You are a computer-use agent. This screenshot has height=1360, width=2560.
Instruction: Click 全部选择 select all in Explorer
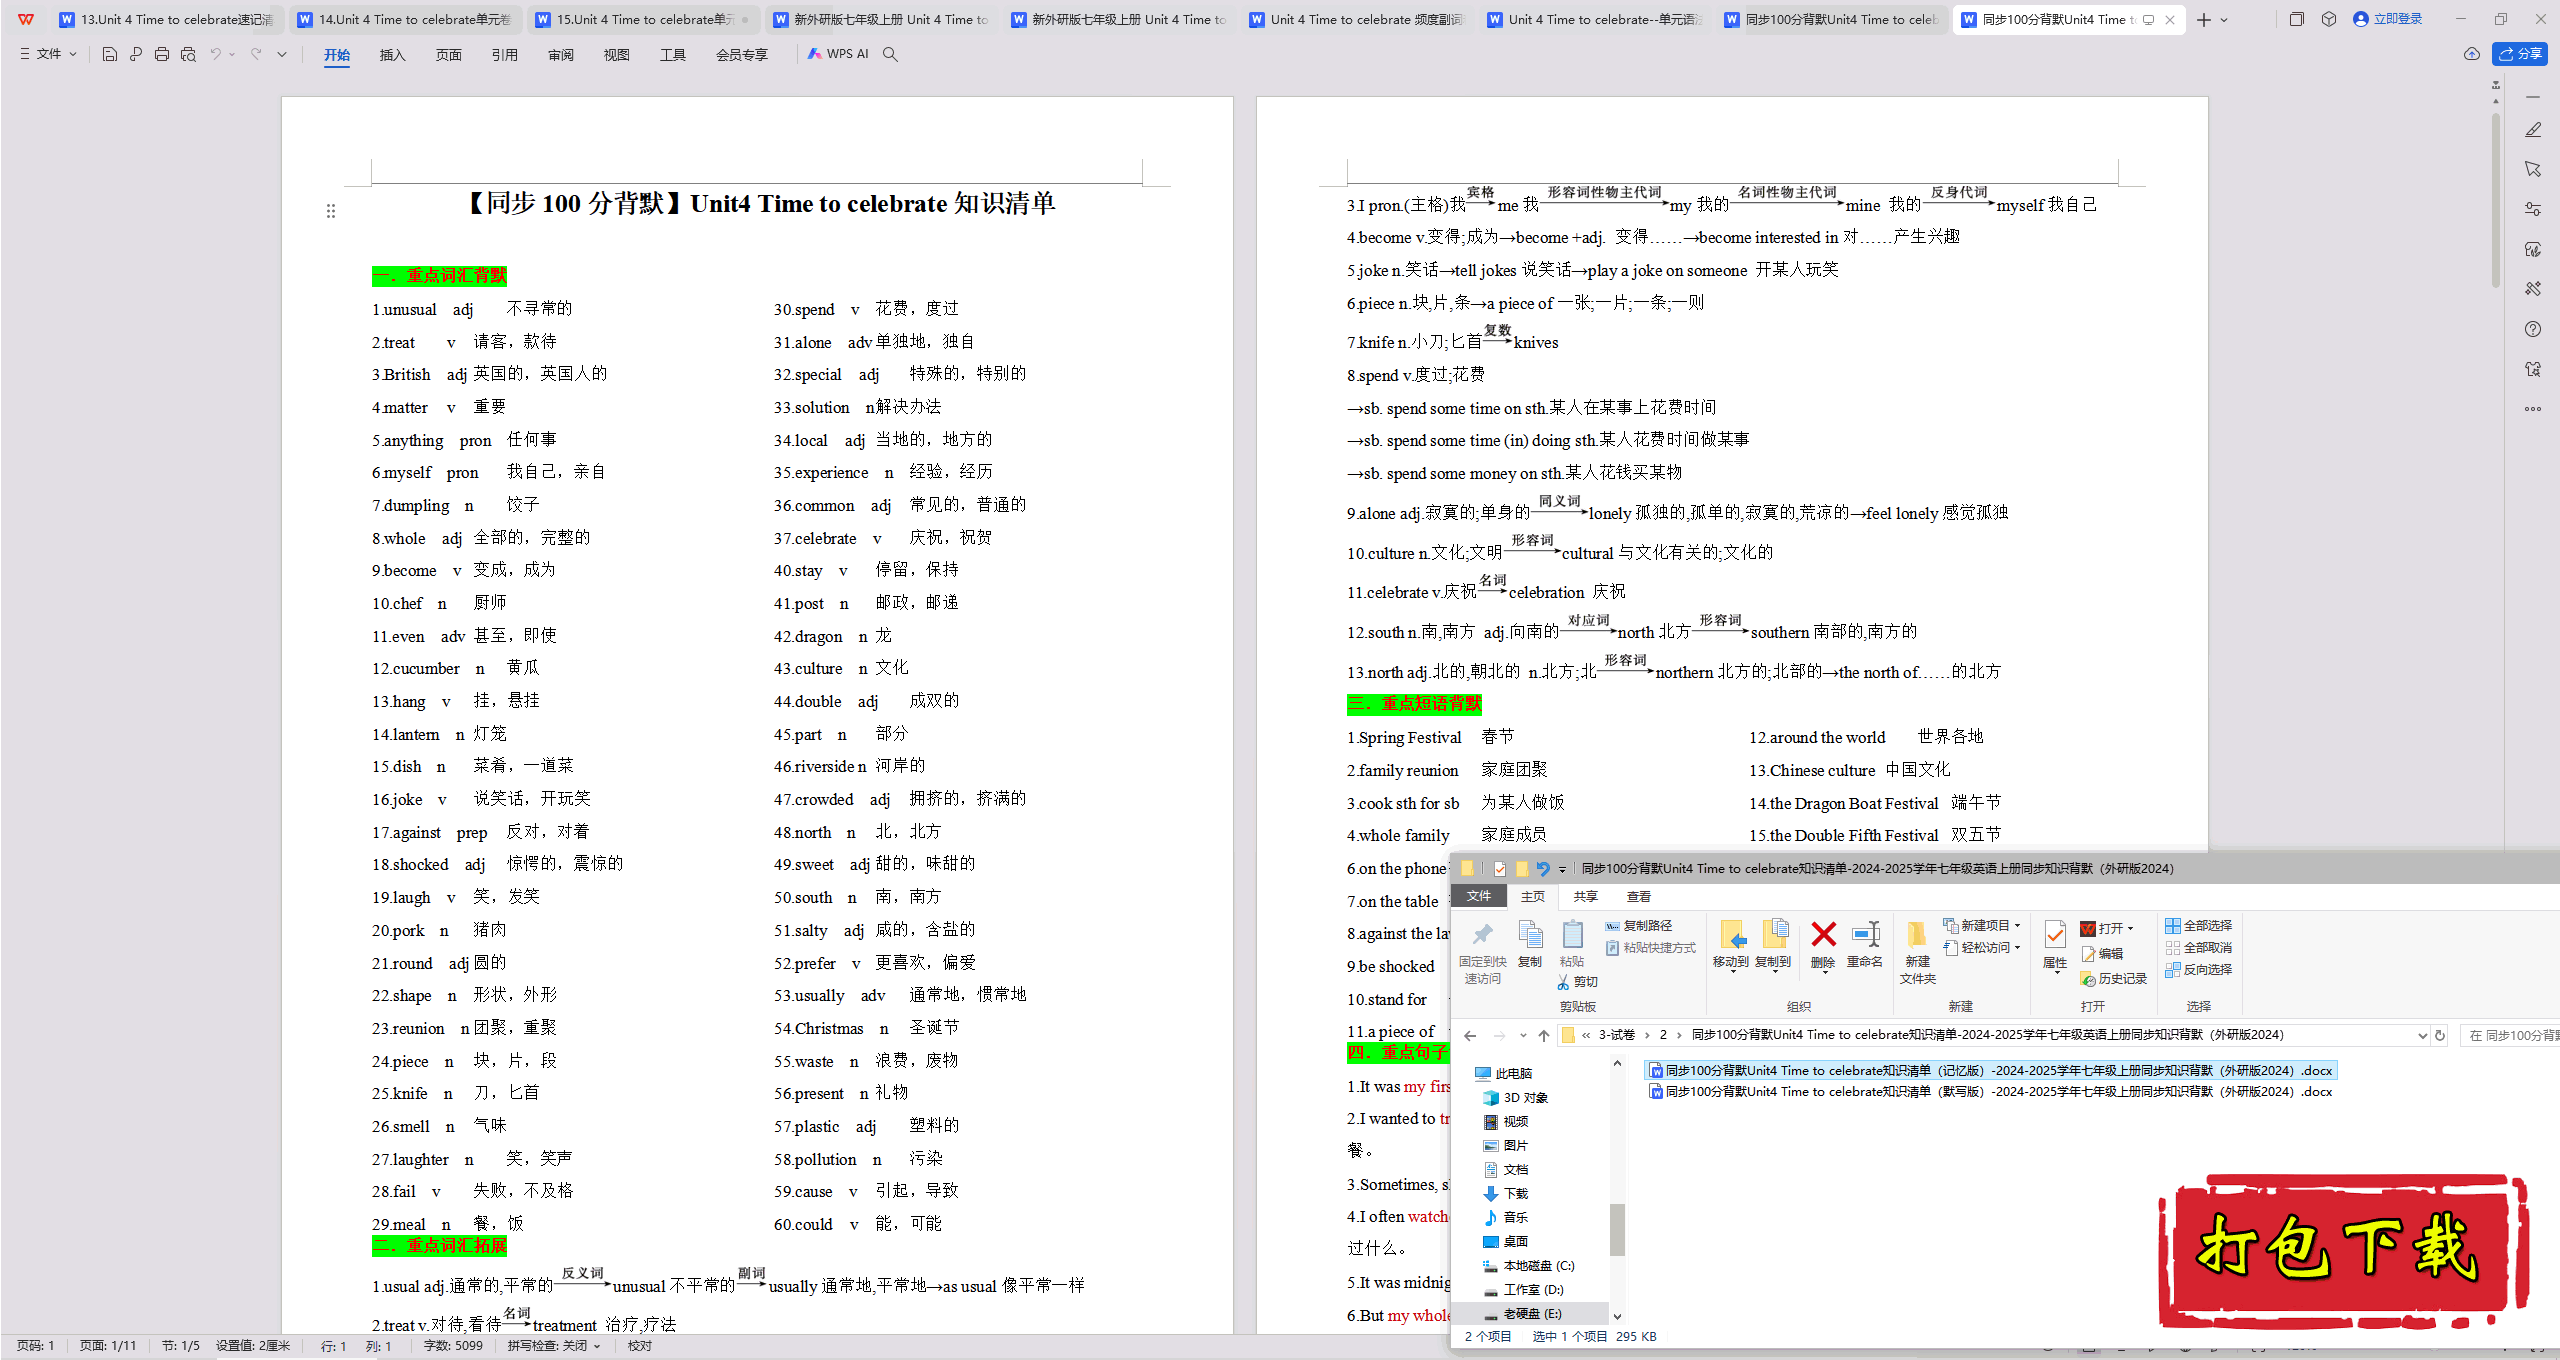2199,926
